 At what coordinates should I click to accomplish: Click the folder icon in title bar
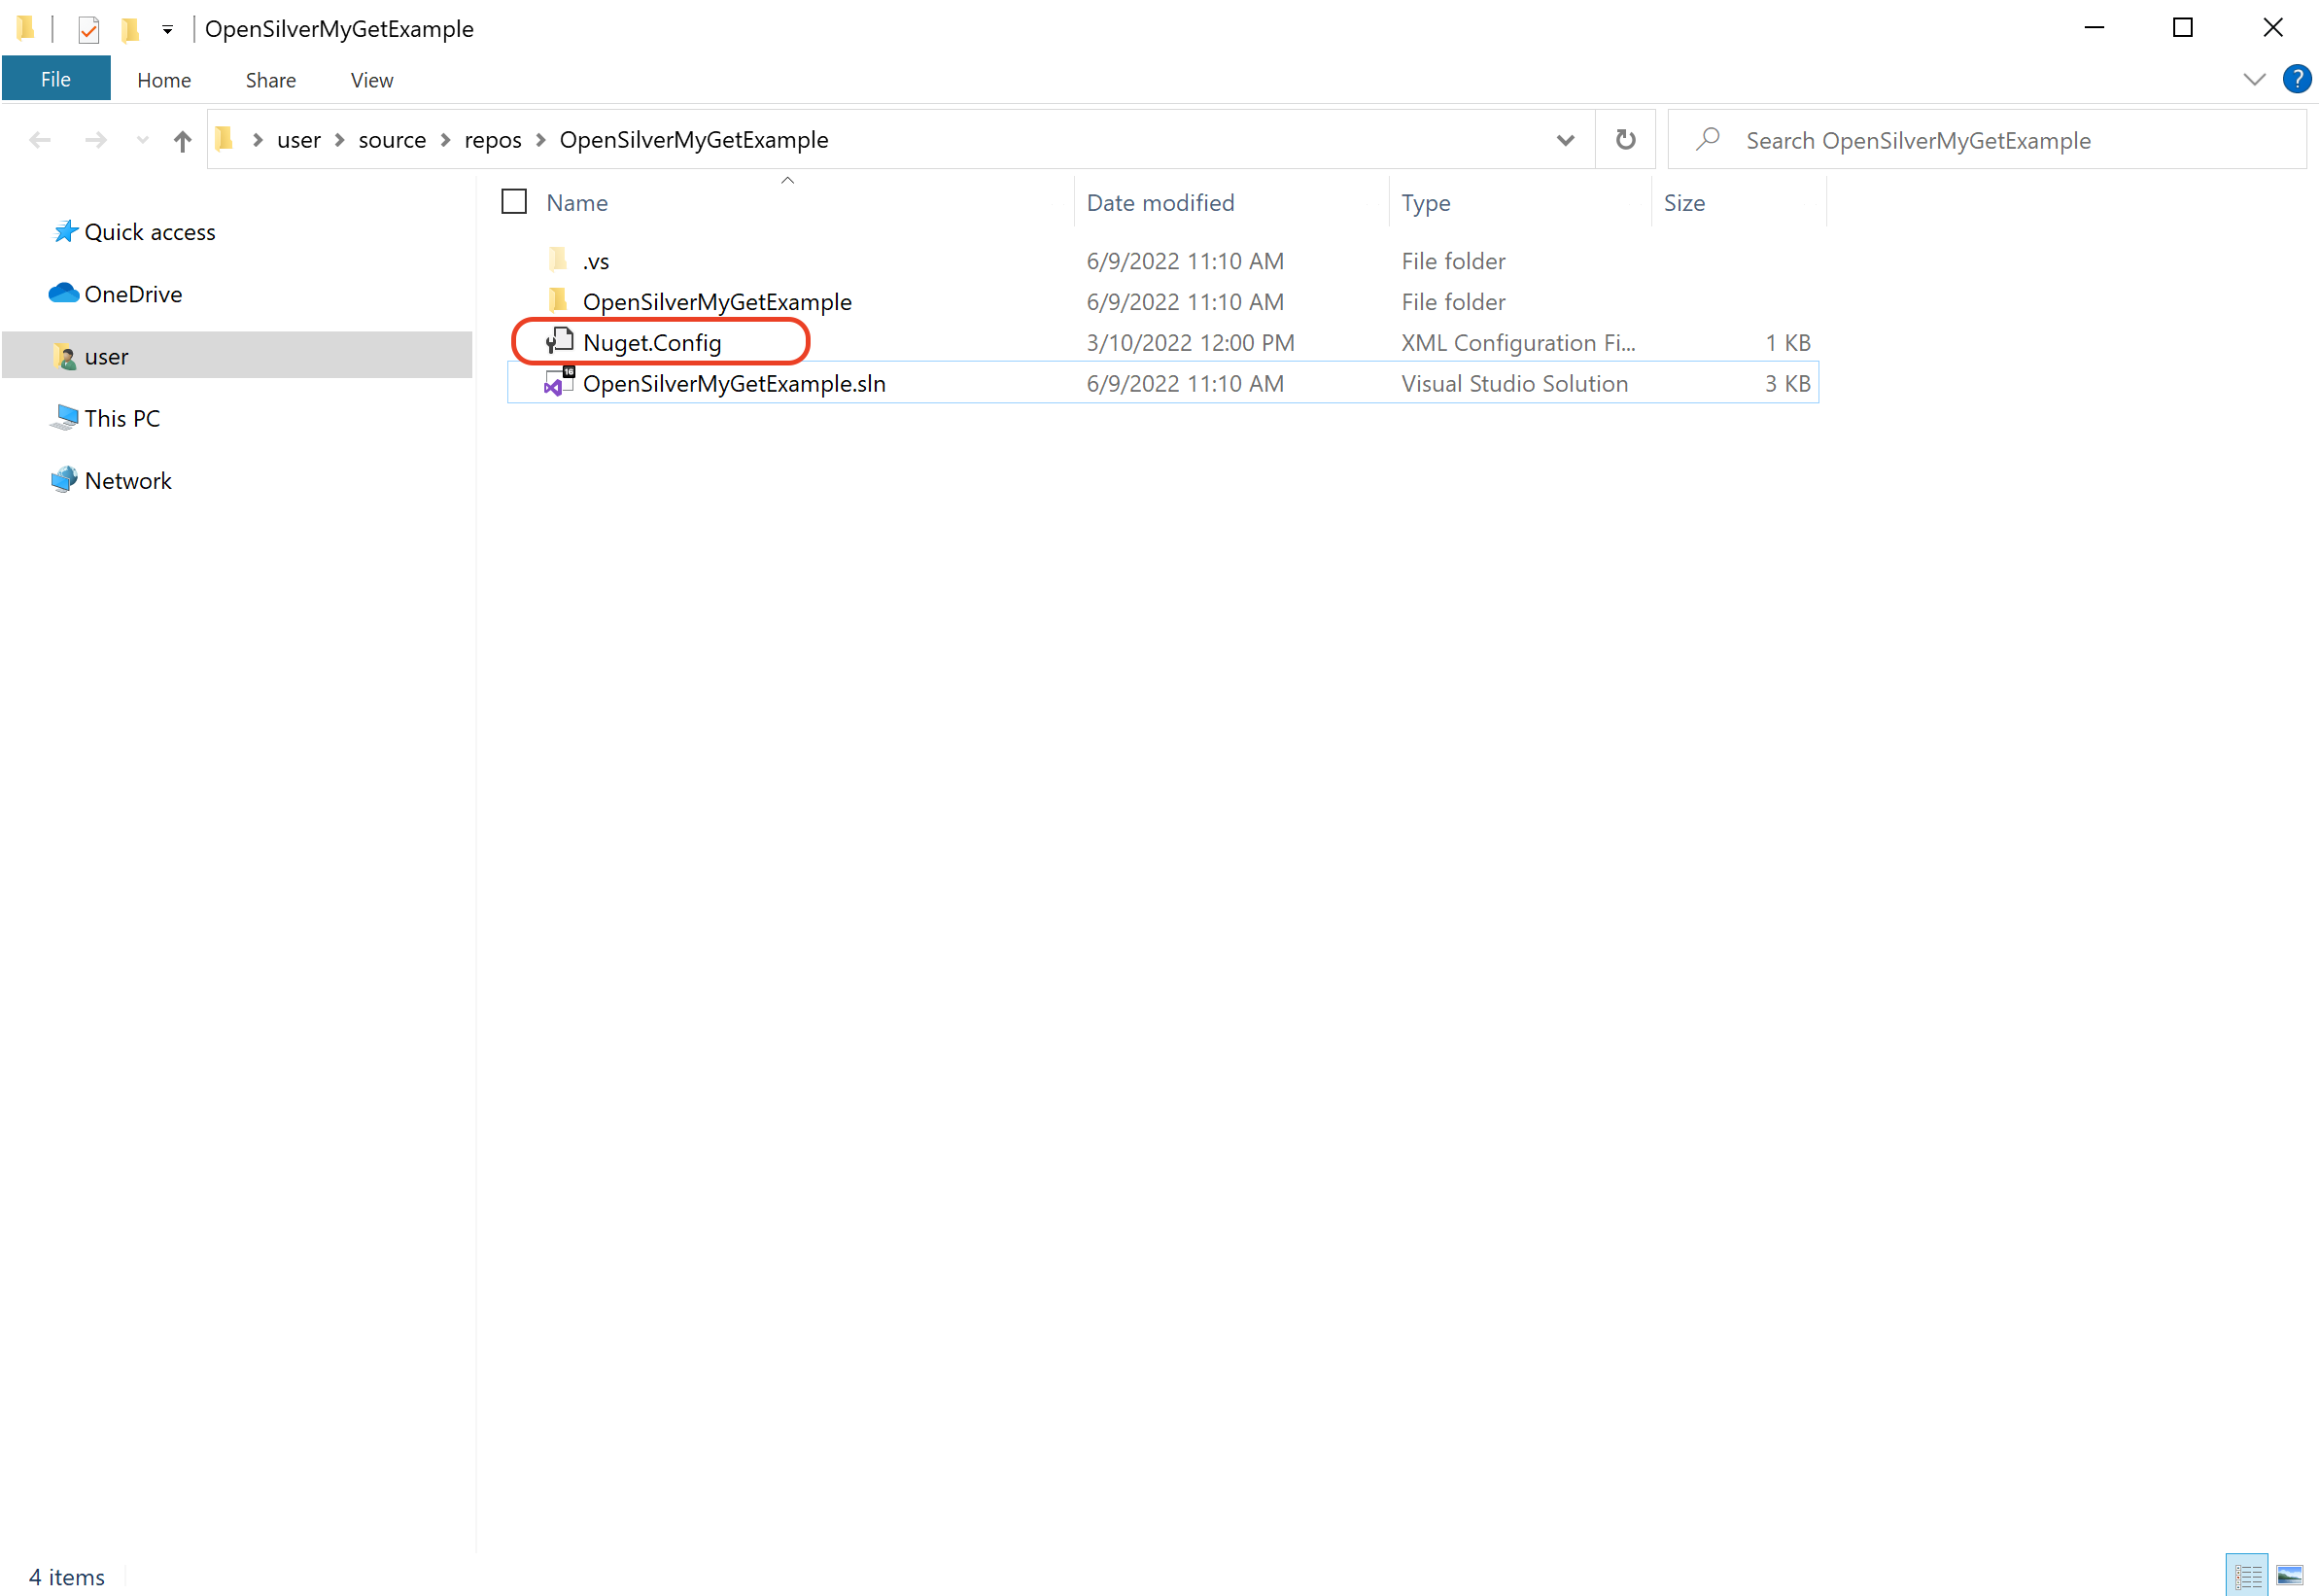coord(26,28)
